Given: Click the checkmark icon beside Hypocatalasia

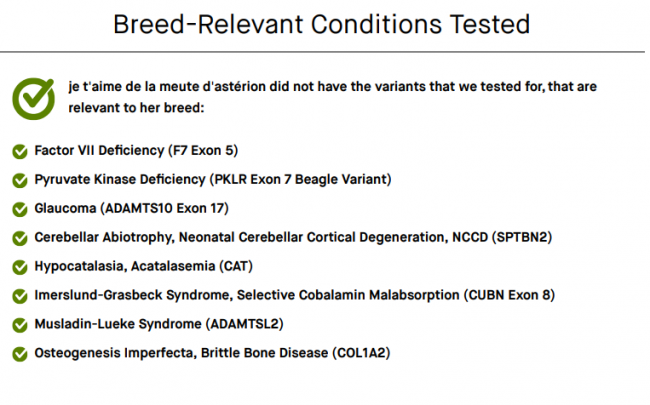Looking at the screenshot, I should (20, 267).
